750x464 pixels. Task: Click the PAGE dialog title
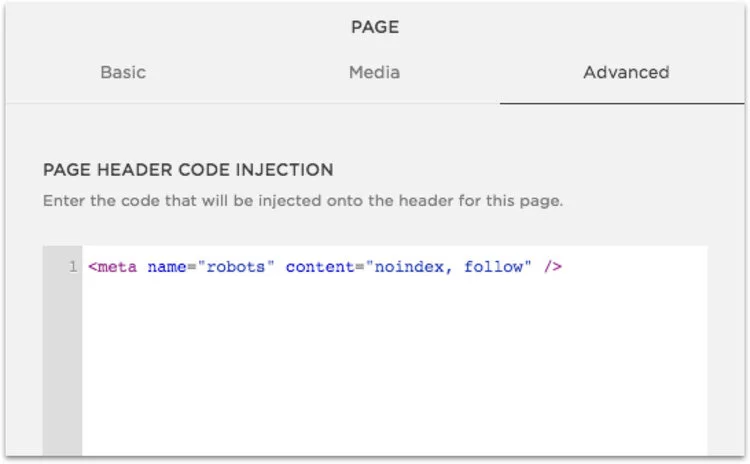(x=375, y=27)
